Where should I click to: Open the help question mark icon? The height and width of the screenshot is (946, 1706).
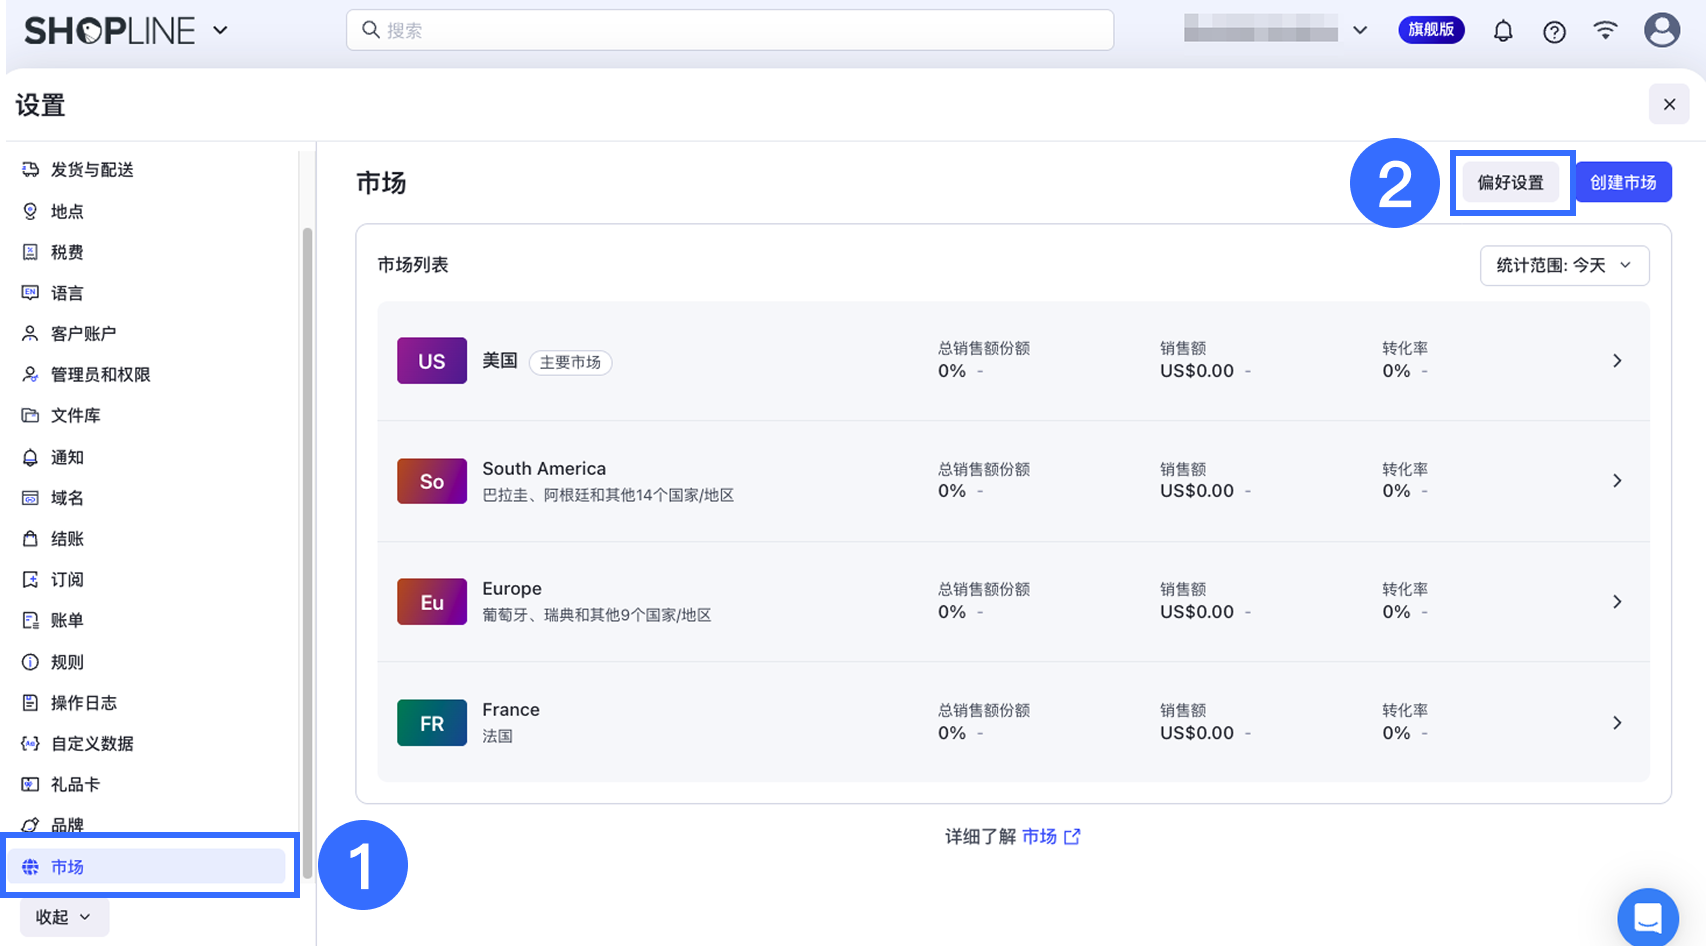click(x=1554, y=32)
